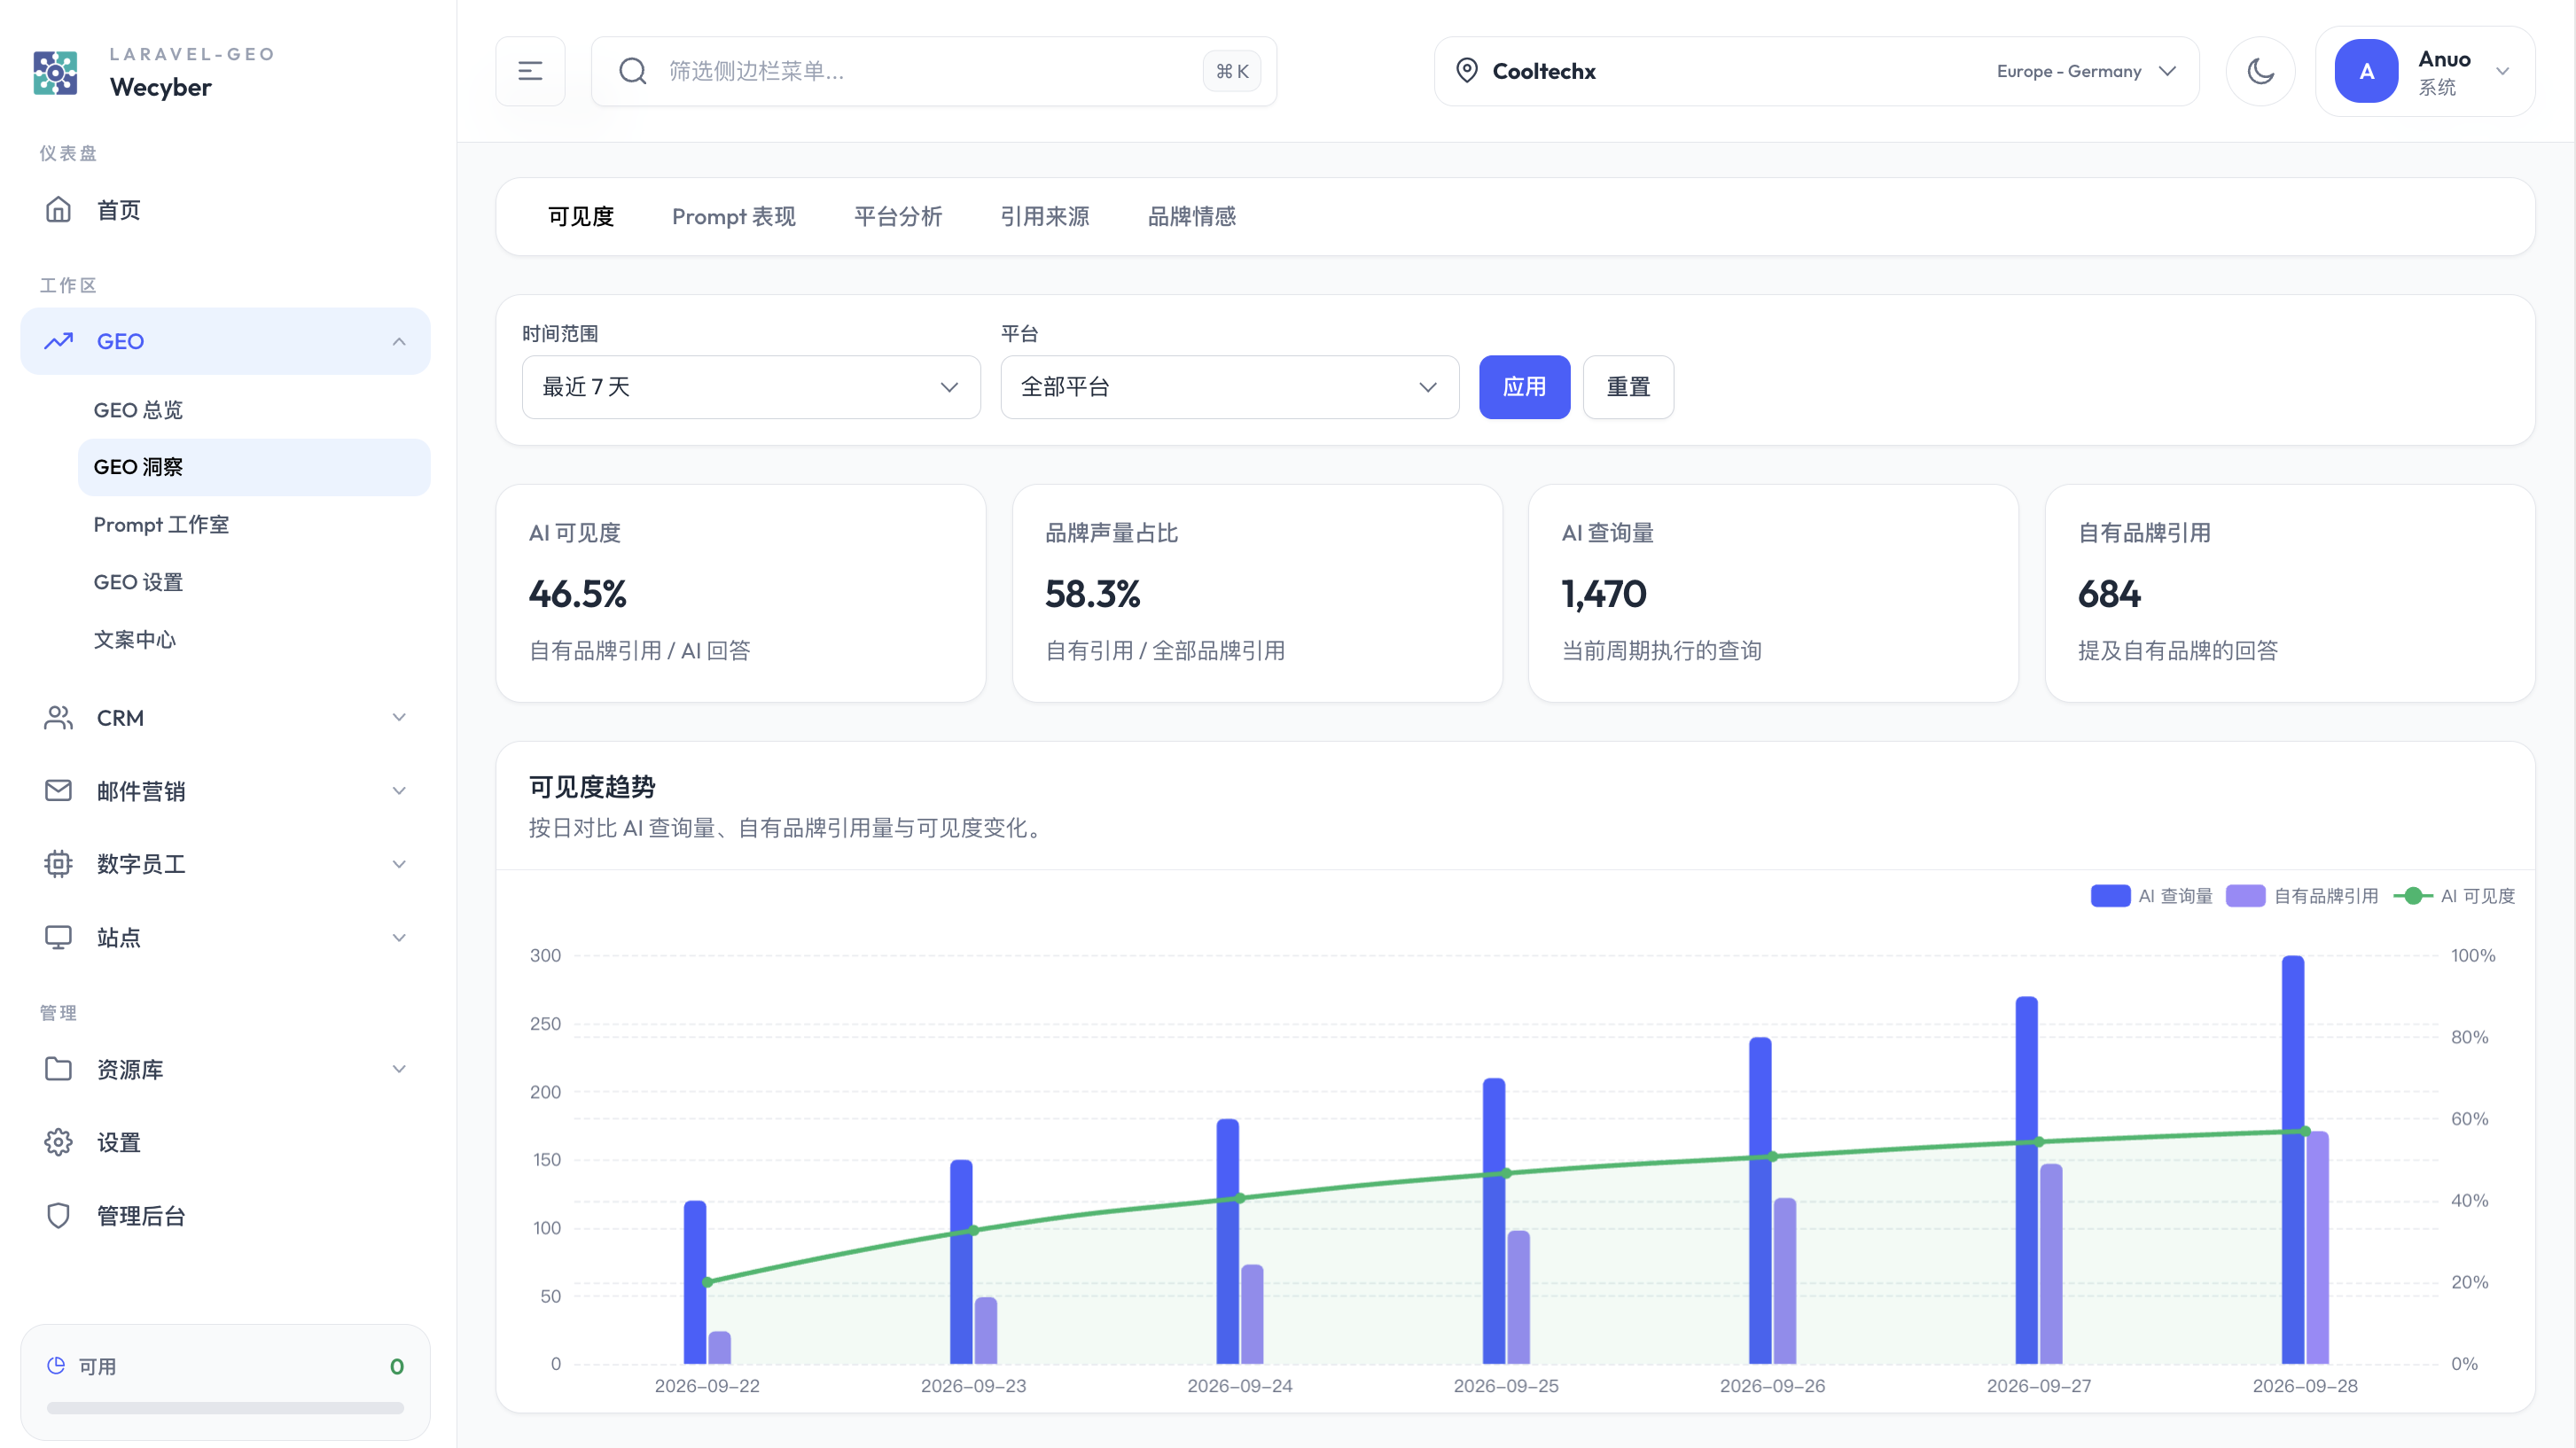Toggle dark mode moon icon
Viewport: 2576px width, 1448px height.
pyautogui.click(x=2260, y=71)
